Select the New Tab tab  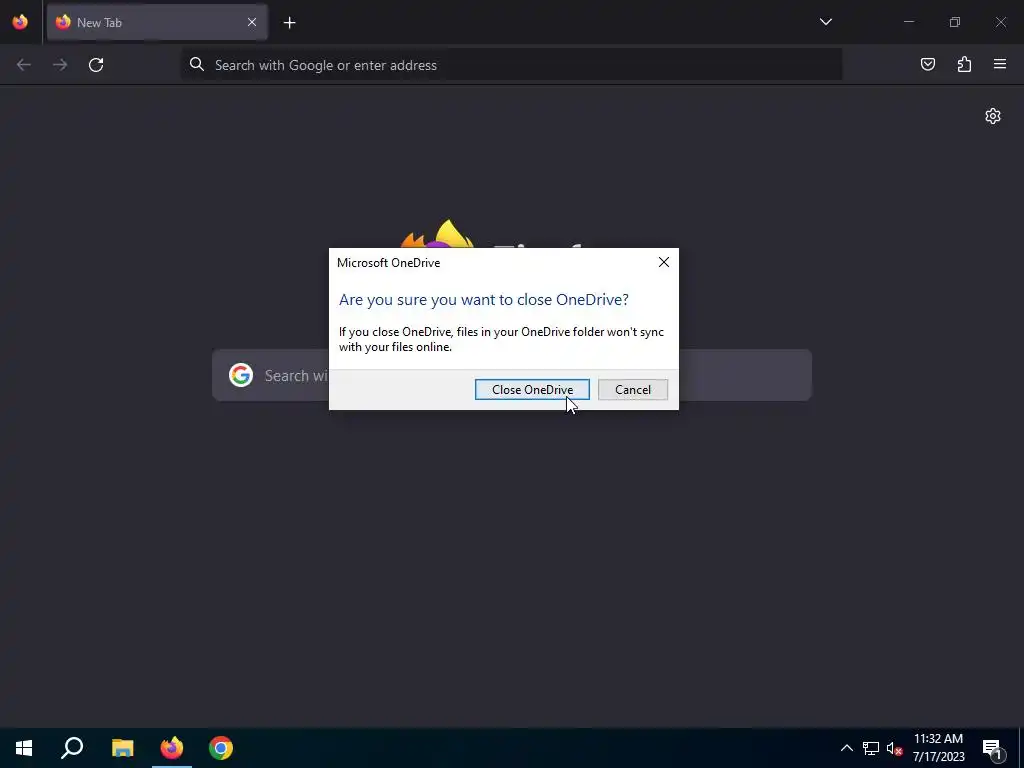point(157,22)
